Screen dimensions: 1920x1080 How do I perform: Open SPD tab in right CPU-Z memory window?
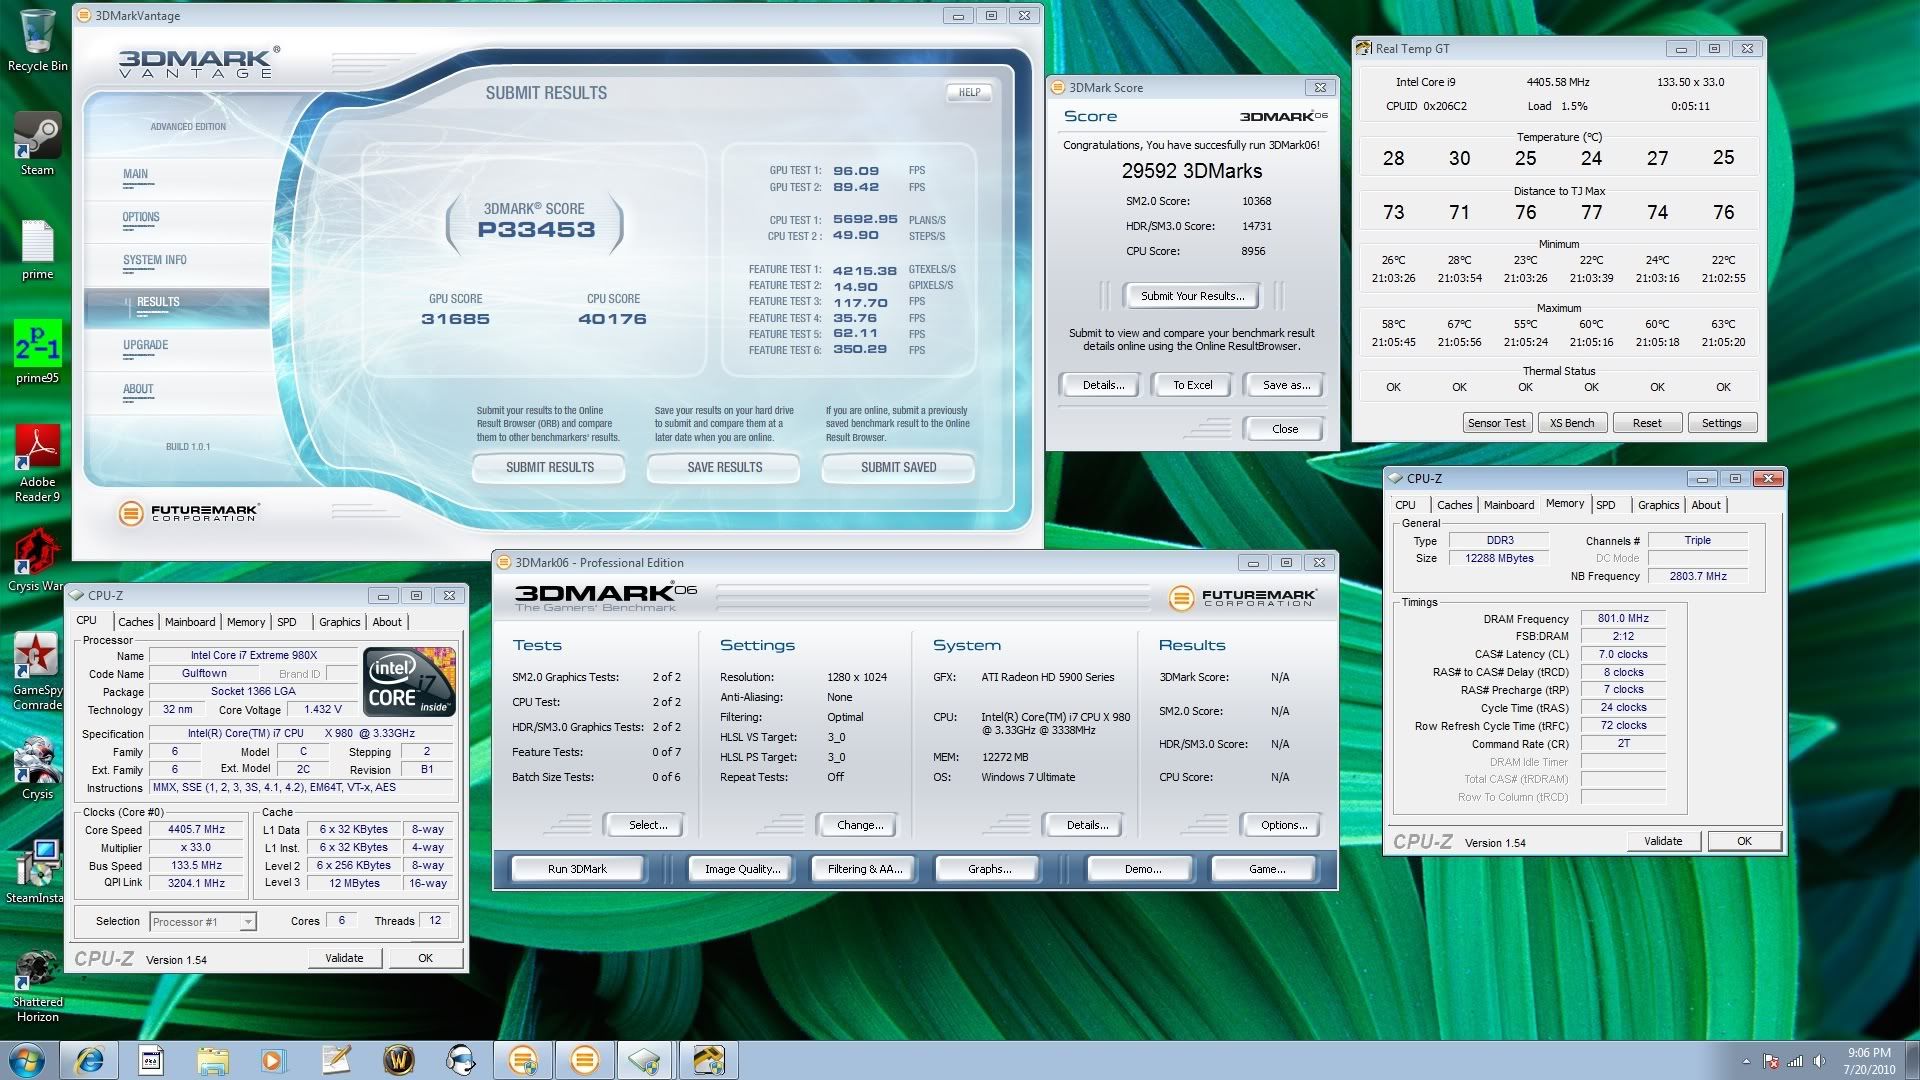point(1606,505)
